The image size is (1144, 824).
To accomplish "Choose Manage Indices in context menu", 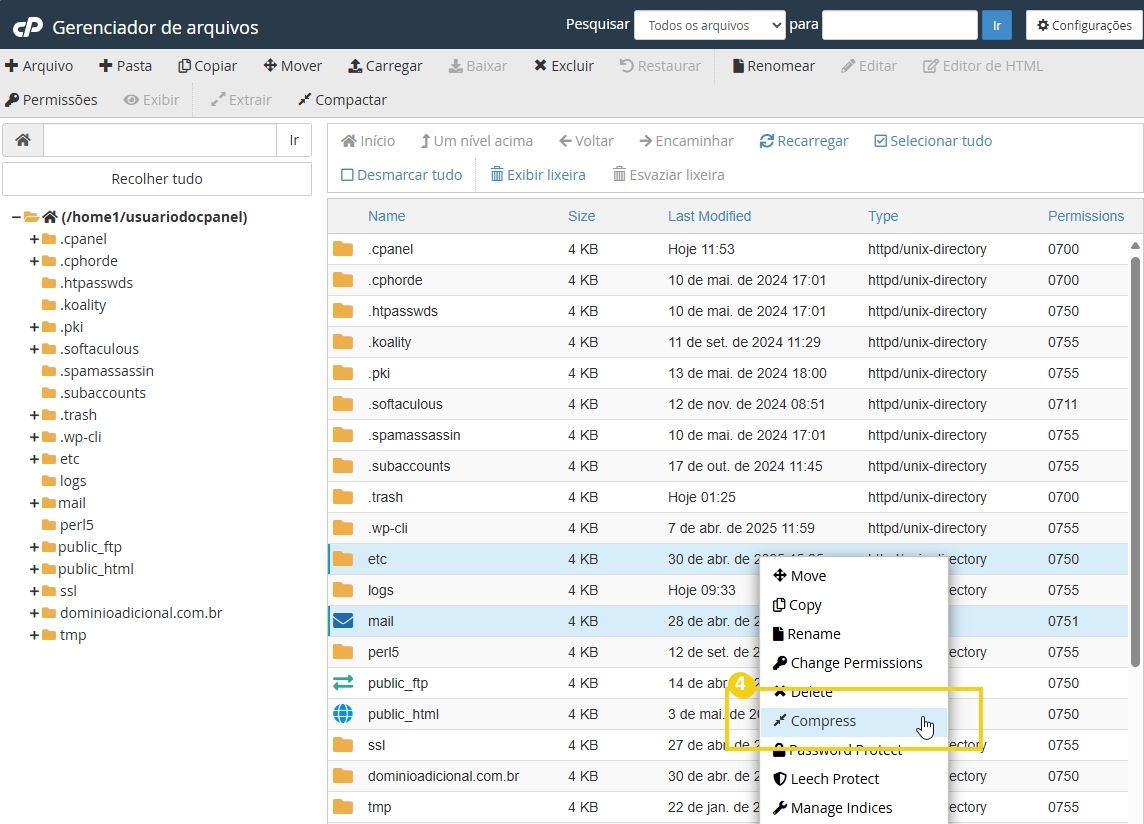I will pos(854,808).
